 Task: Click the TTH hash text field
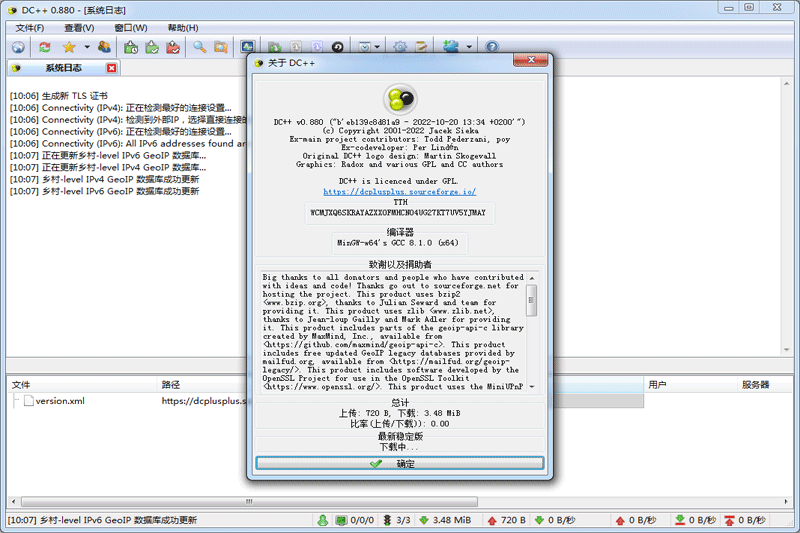click(x=399, y=213)
